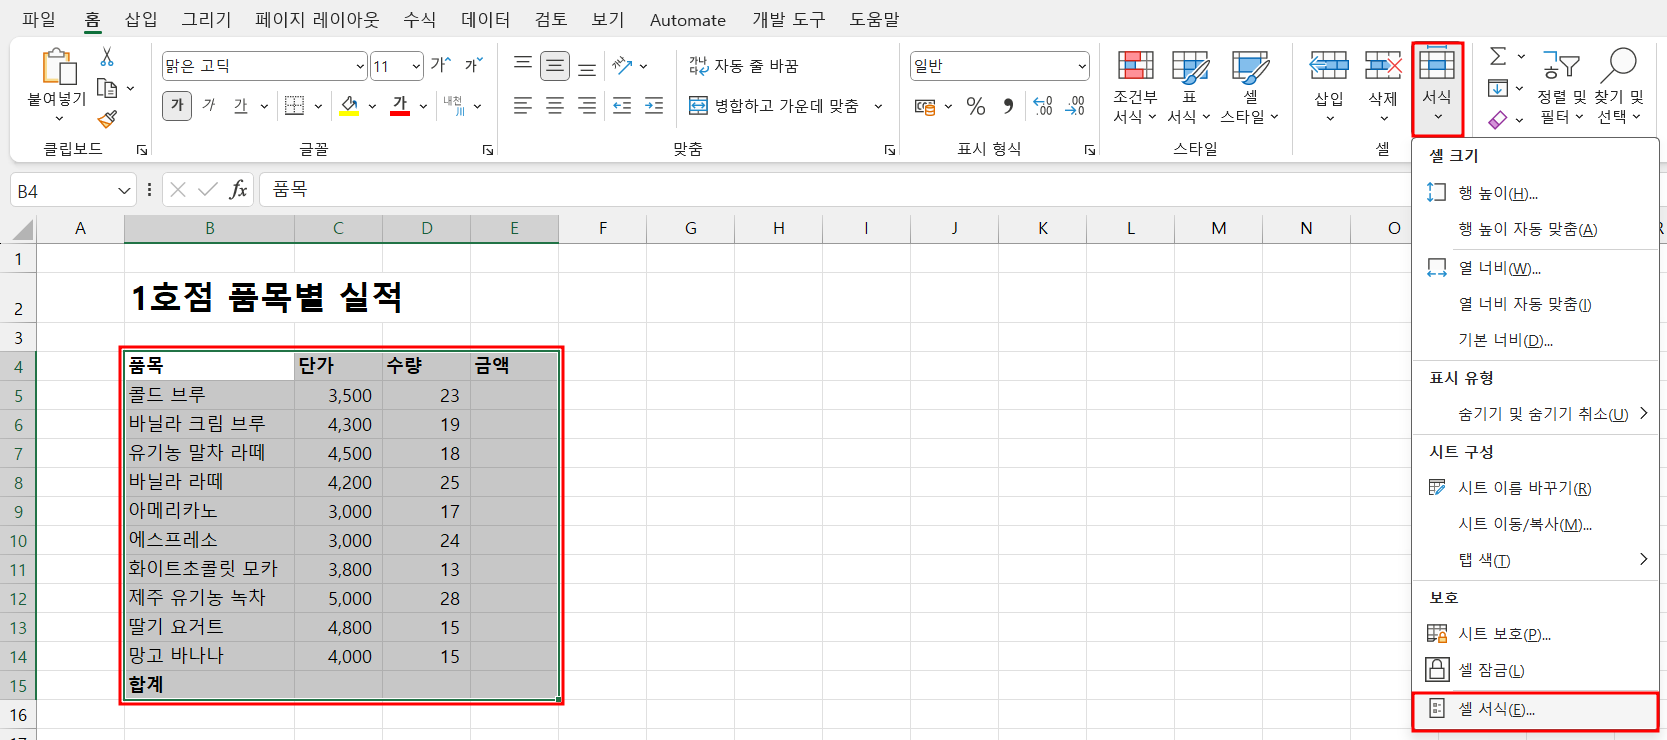The image size is (1667, 740).
Task: Apply red font color swatch
Action: point(400,106)
